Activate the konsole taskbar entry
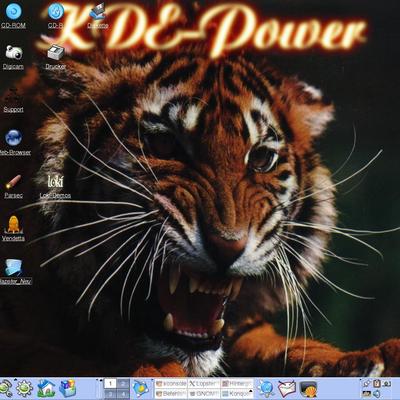 (171, 384)
